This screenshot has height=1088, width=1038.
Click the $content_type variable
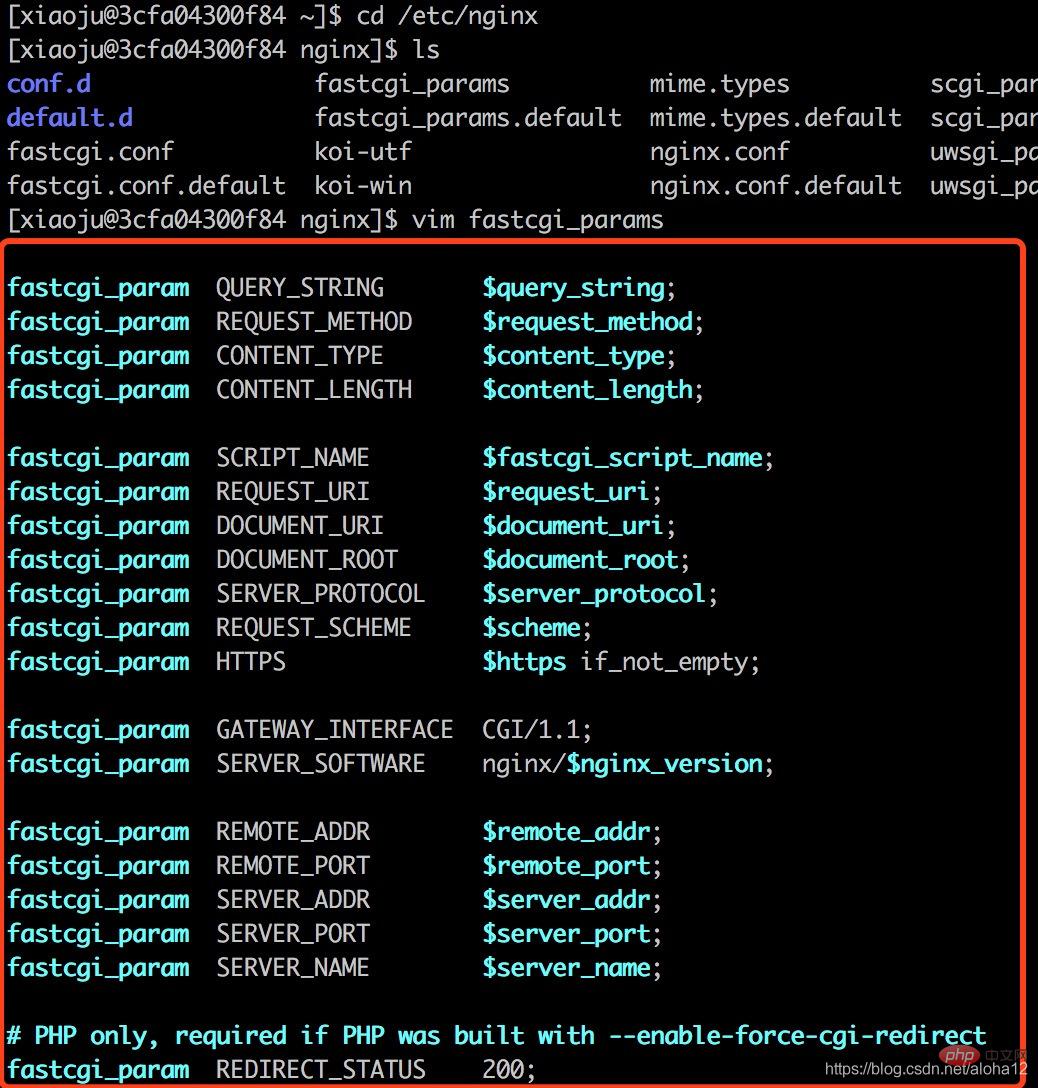click(x=574, y=357)
